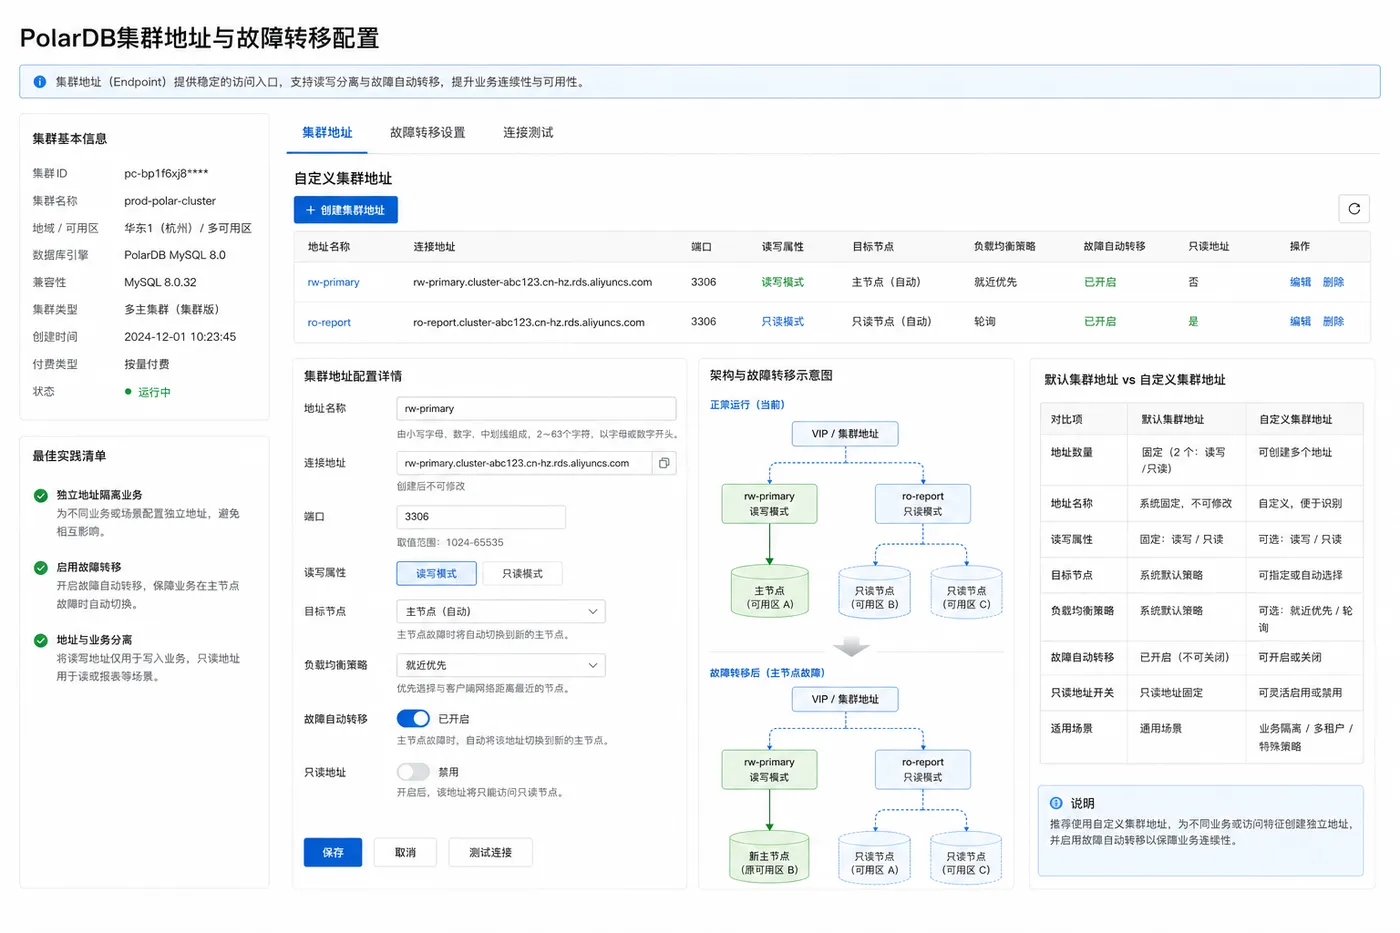Image resolution: width=1400 pixels, height=933 pixels.
Task: Open the 目标节点 dropdown
Action: (501, 611)
